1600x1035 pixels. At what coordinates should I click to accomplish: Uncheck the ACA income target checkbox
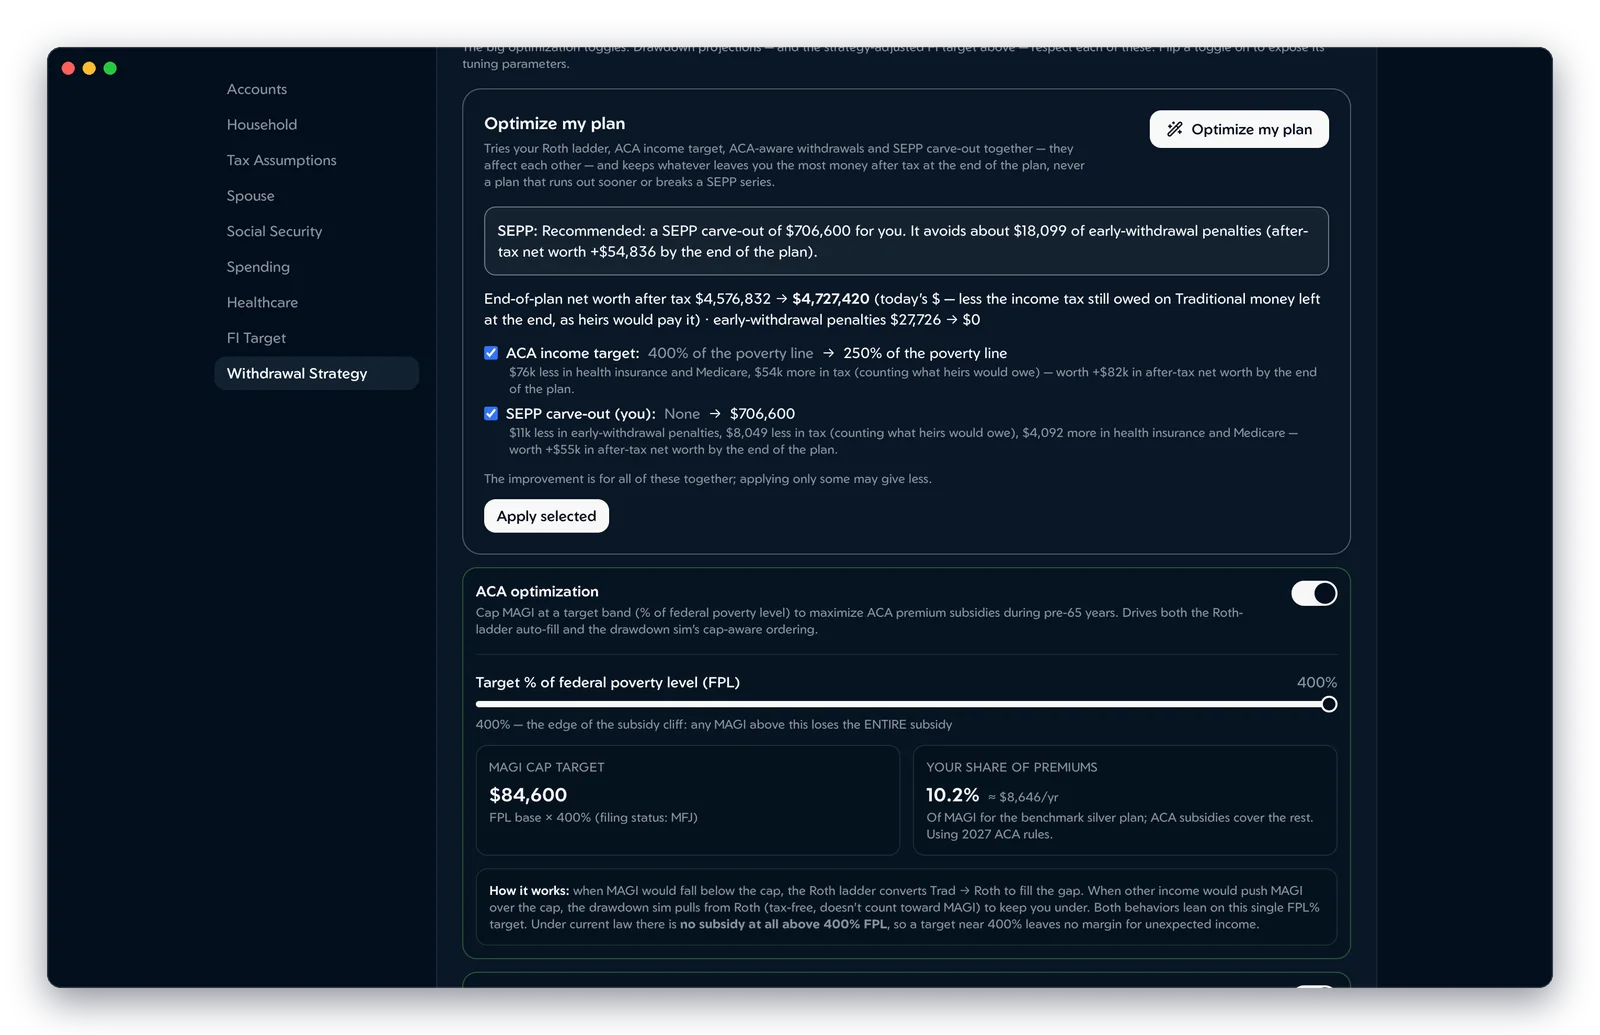(491, 353)
